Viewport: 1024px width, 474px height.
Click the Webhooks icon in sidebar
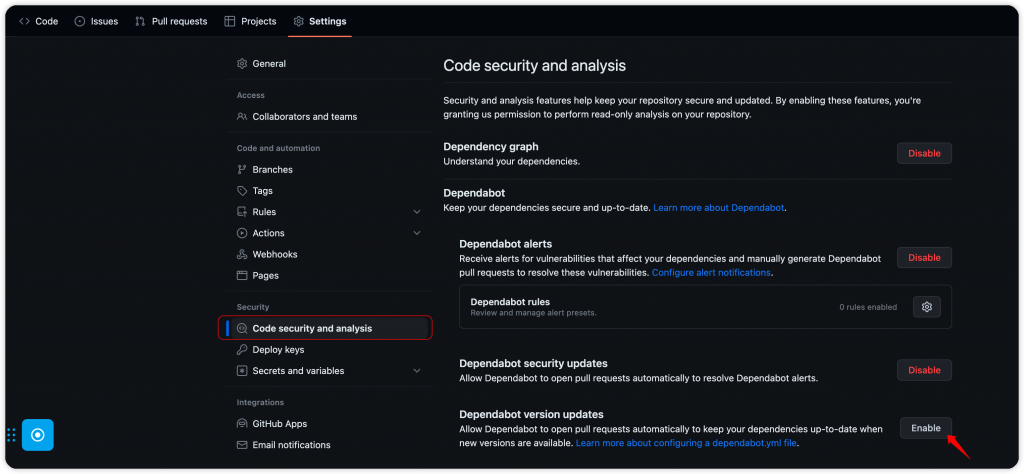pyautogui.click(x=242, y=254)
